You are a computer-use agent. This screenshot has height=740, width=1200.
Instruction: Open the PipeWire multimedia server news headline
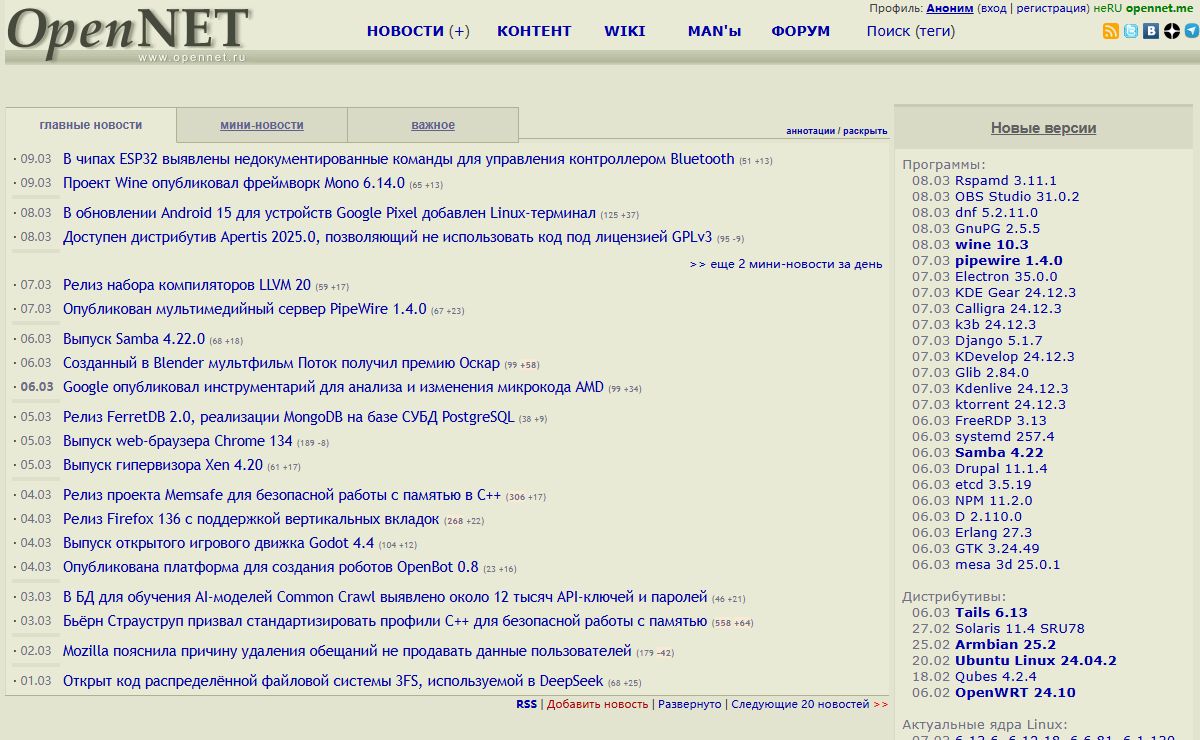[x=244, y=309]
